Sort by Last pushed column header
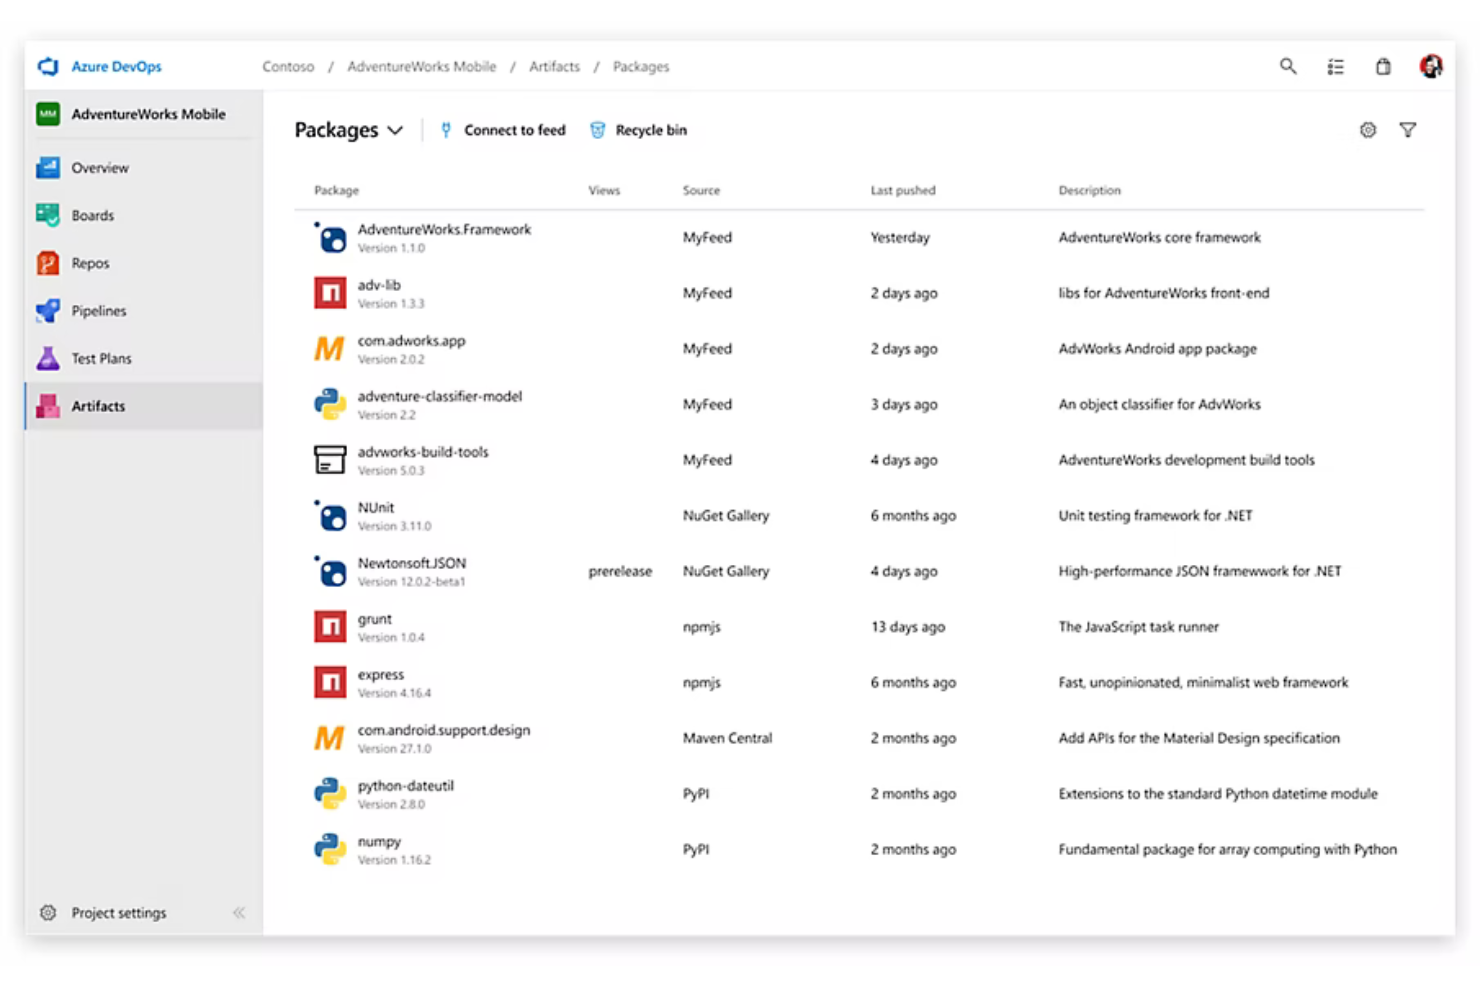The image size is (1480, 987). pyautogui.click(x=903, y=190)
